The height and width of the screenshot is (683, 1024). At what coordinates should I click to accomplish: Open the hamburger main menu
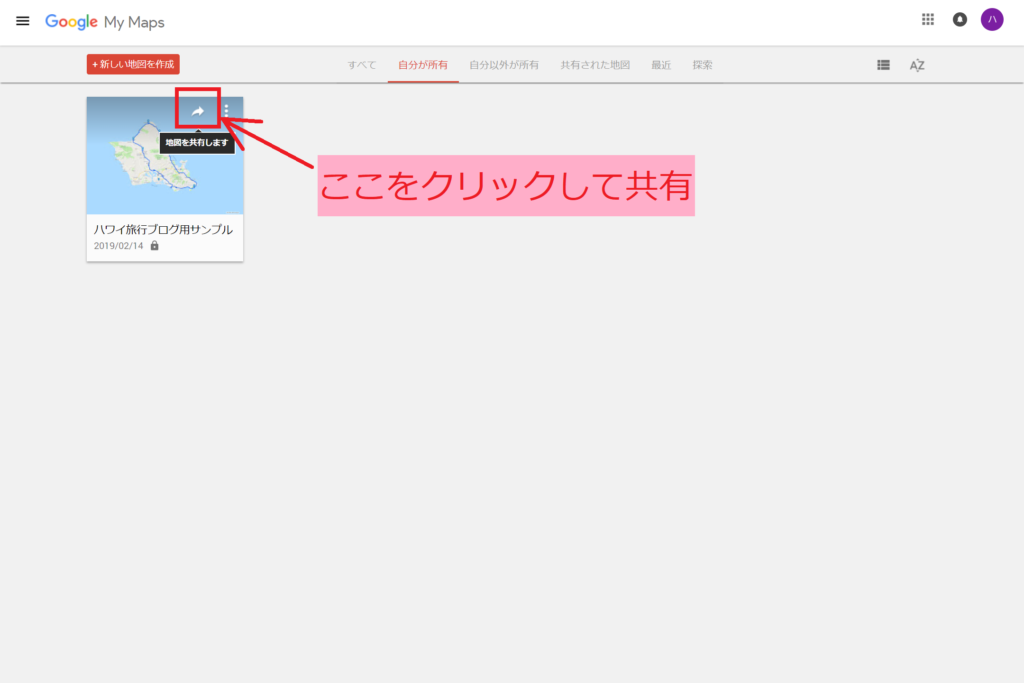[x=22, y=21]
